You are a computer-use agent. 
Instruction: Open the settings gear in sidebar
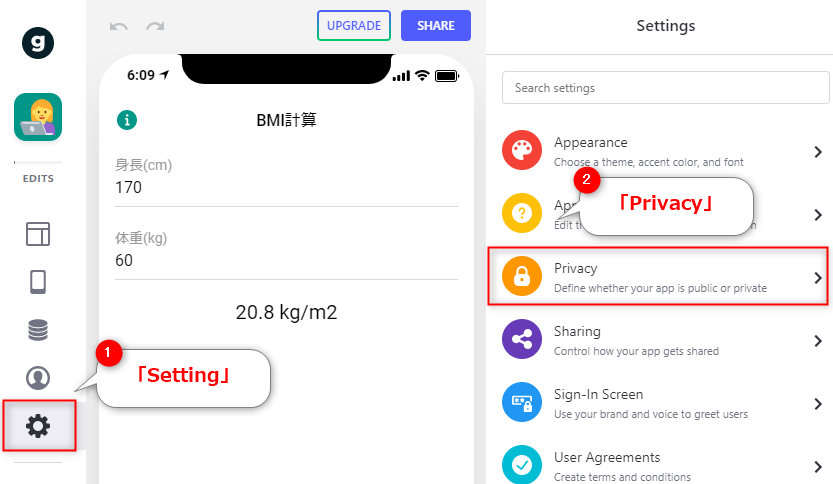tap(38, 426)
